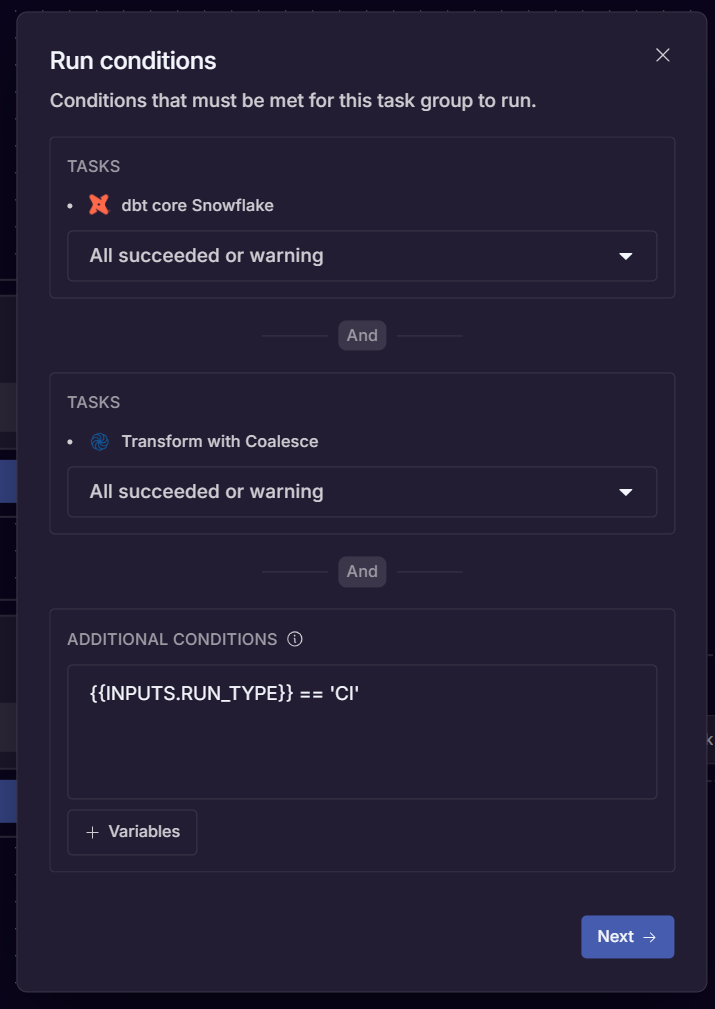
Task: Click the Next button
Action: click(x=627, y=937)
